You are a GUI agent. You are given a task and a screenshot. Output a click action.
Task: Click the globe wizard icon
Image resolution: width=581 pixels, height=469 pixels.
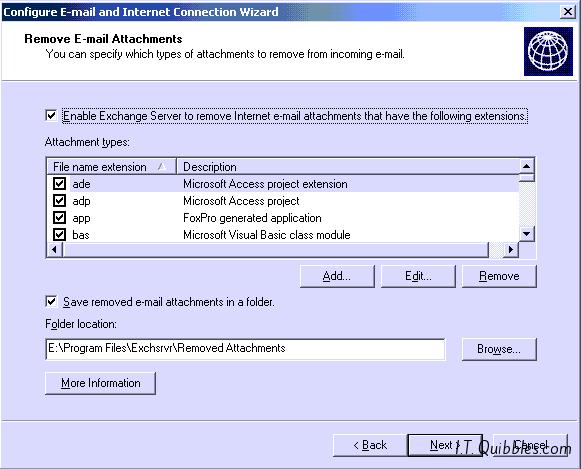548,51
